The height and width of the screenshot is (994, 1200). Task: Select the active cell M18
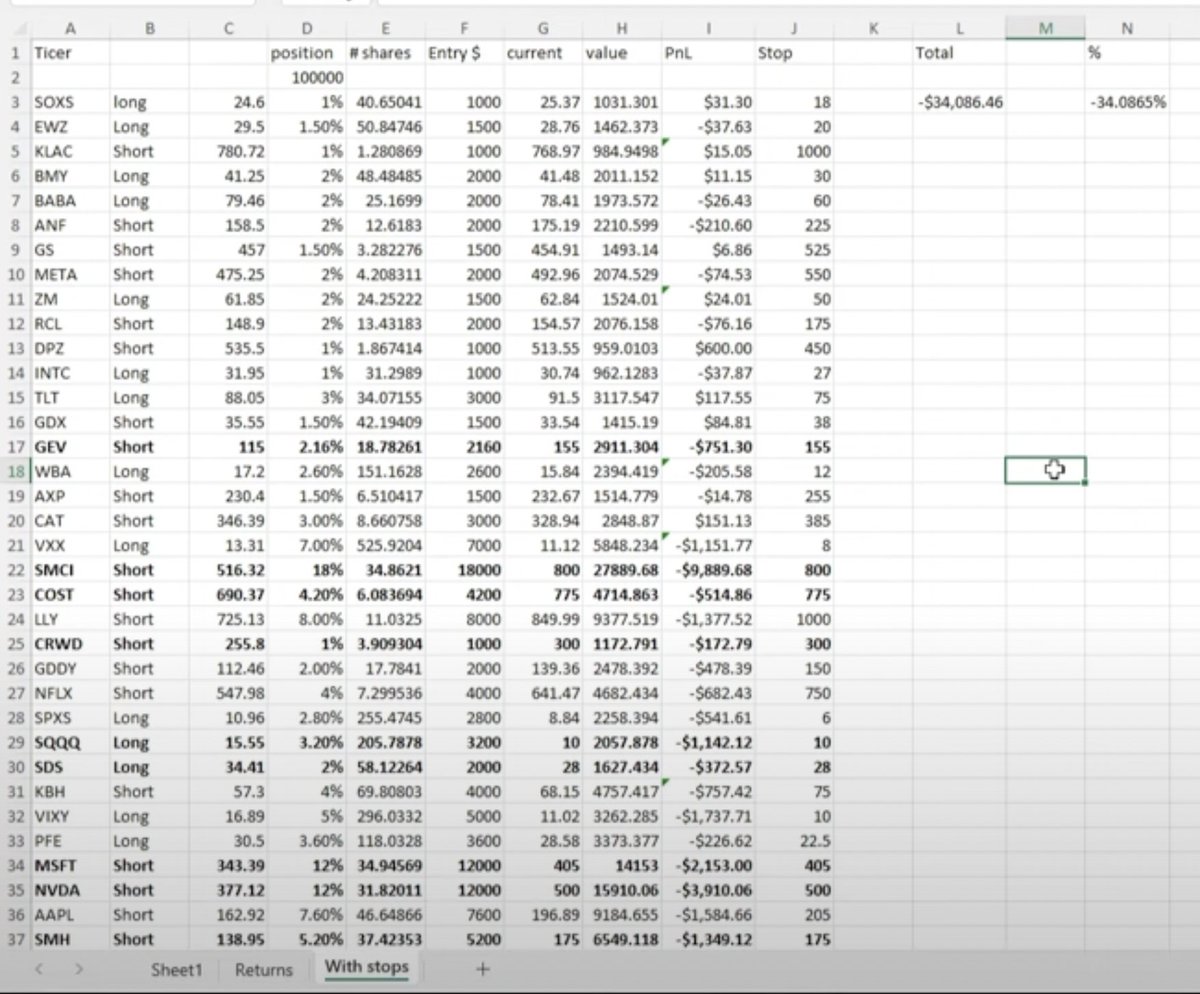point(1045,471)
